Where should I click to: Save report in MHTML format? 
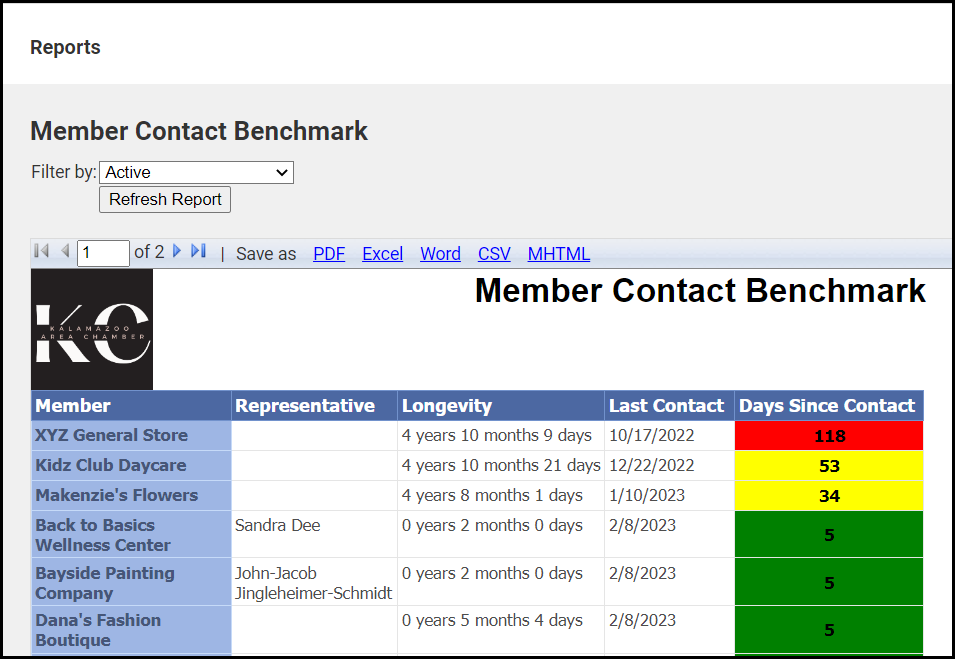coord(558,254)
